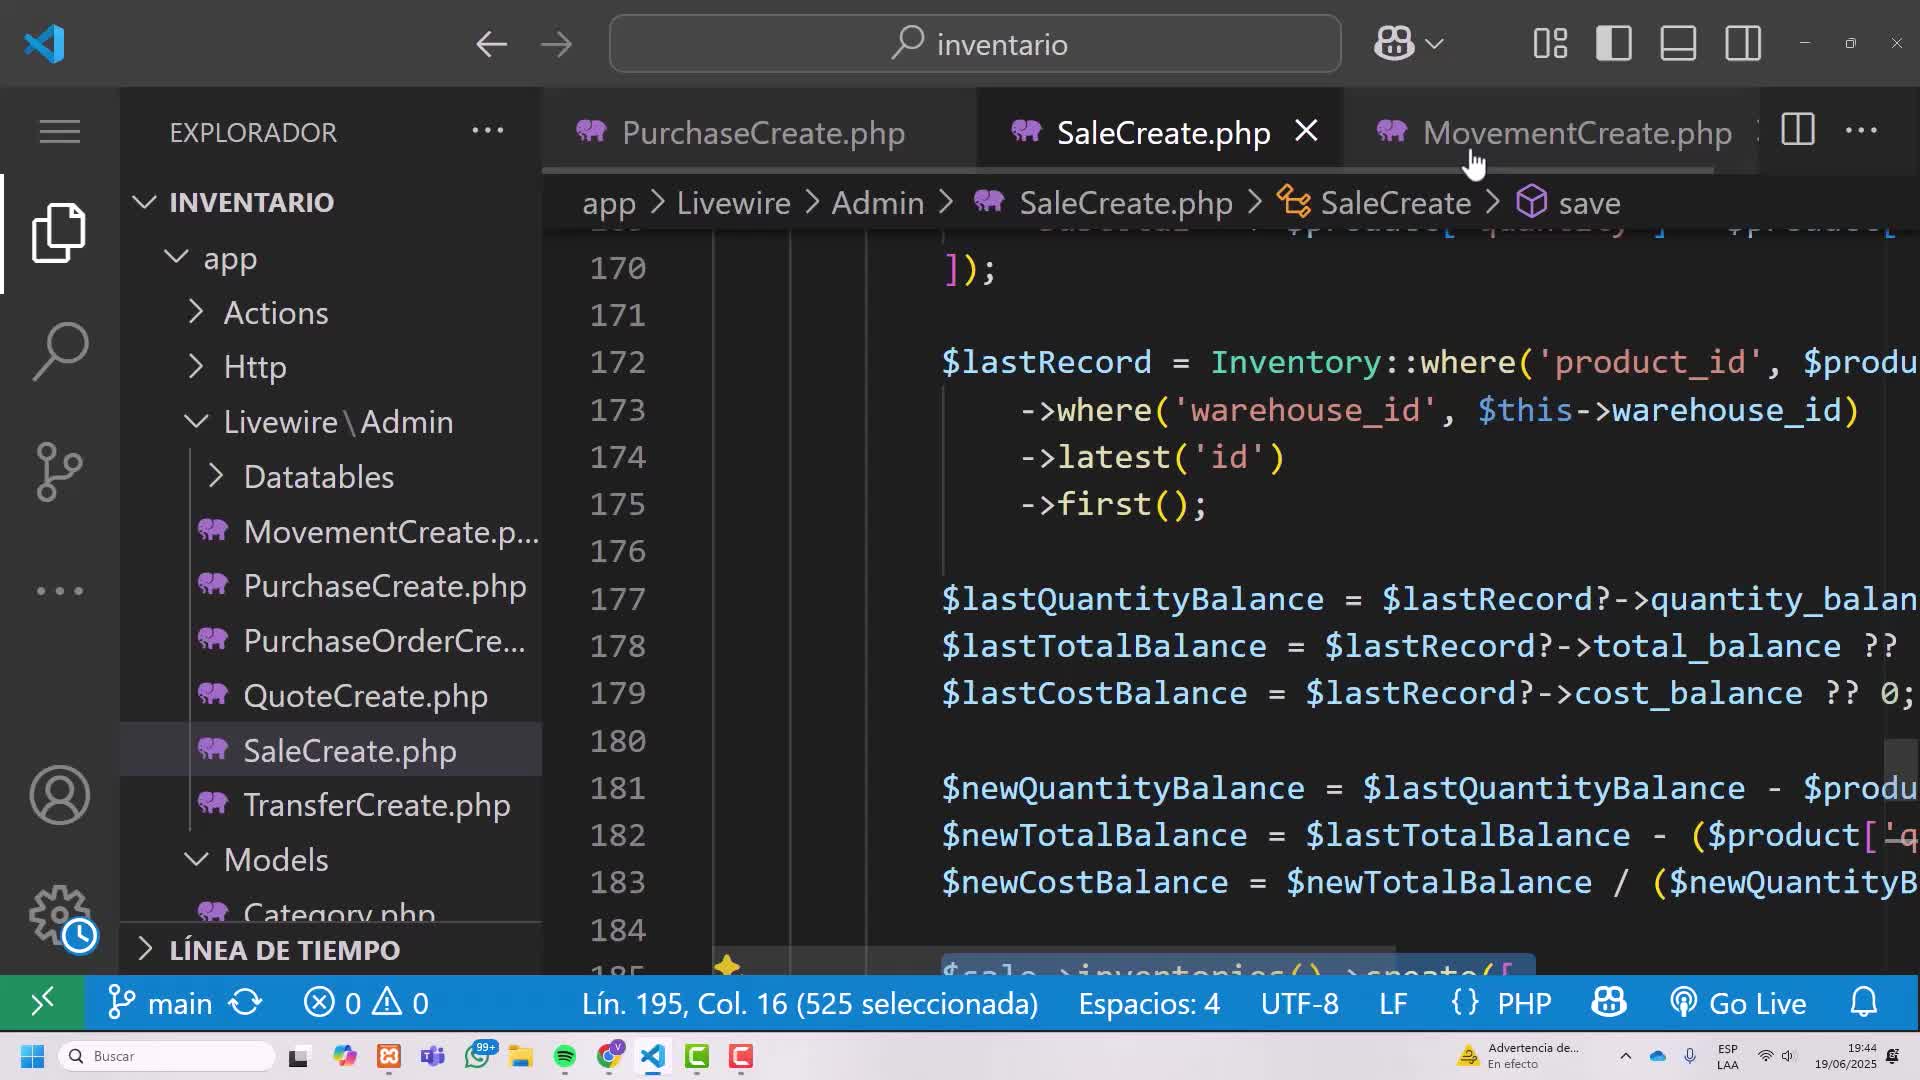Change indentation via 'Espacios: 4'
Screen dimensions: 1920x1080
(1149, 1003)
